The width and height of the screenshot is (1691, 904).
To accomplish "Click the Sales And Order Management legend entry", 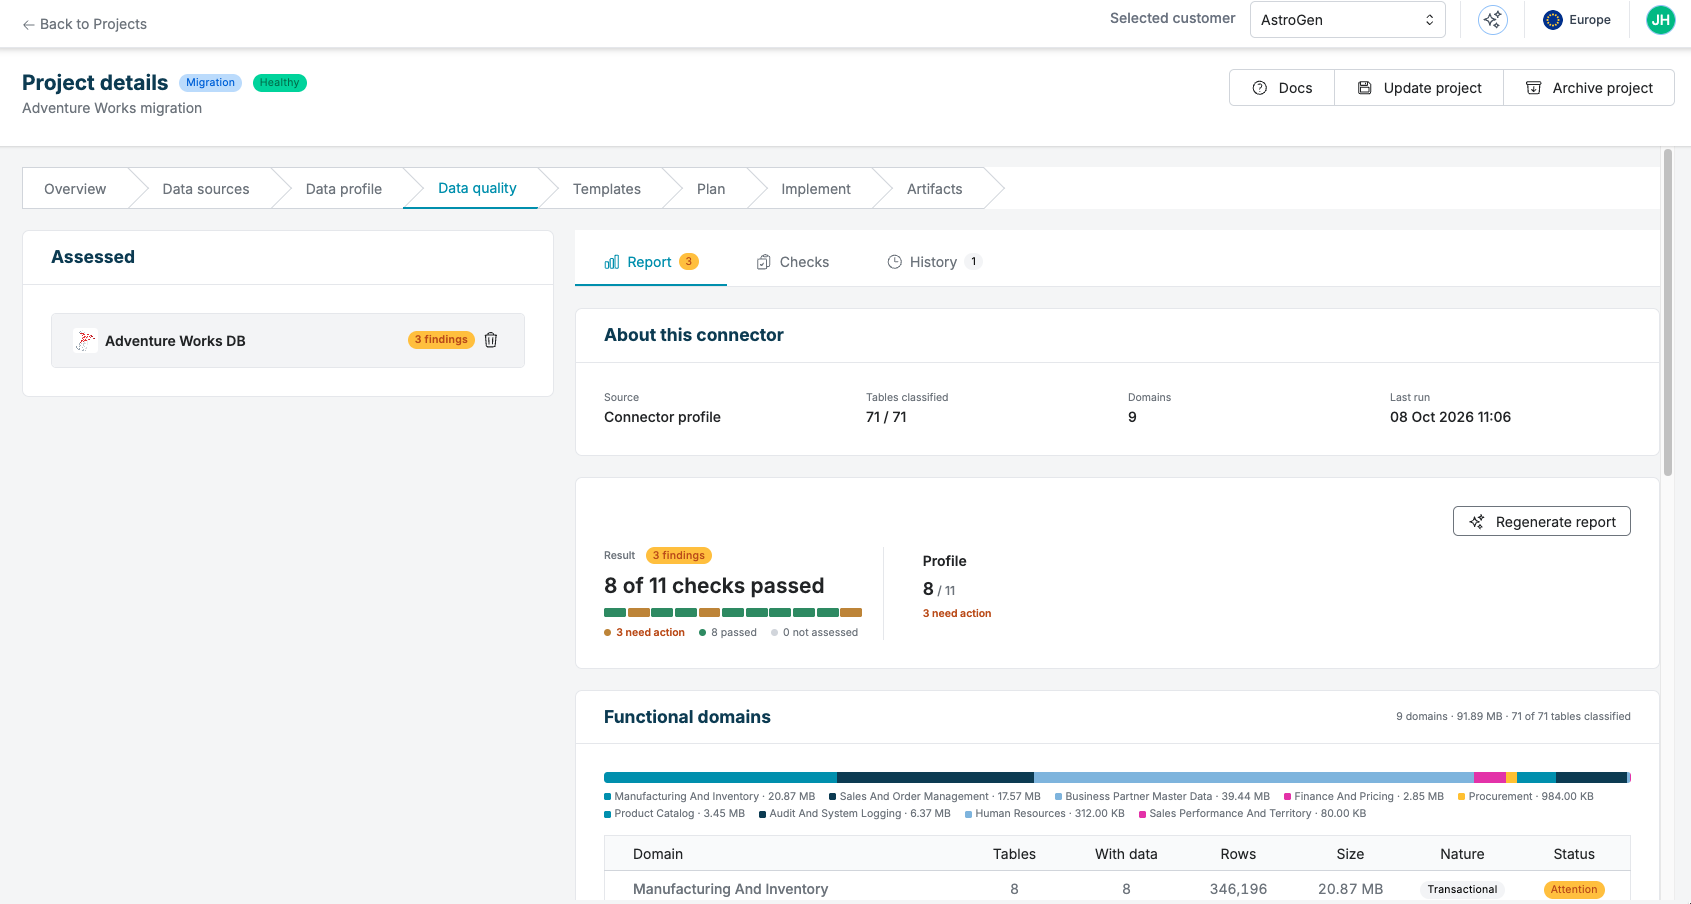I will pos(935,797).
